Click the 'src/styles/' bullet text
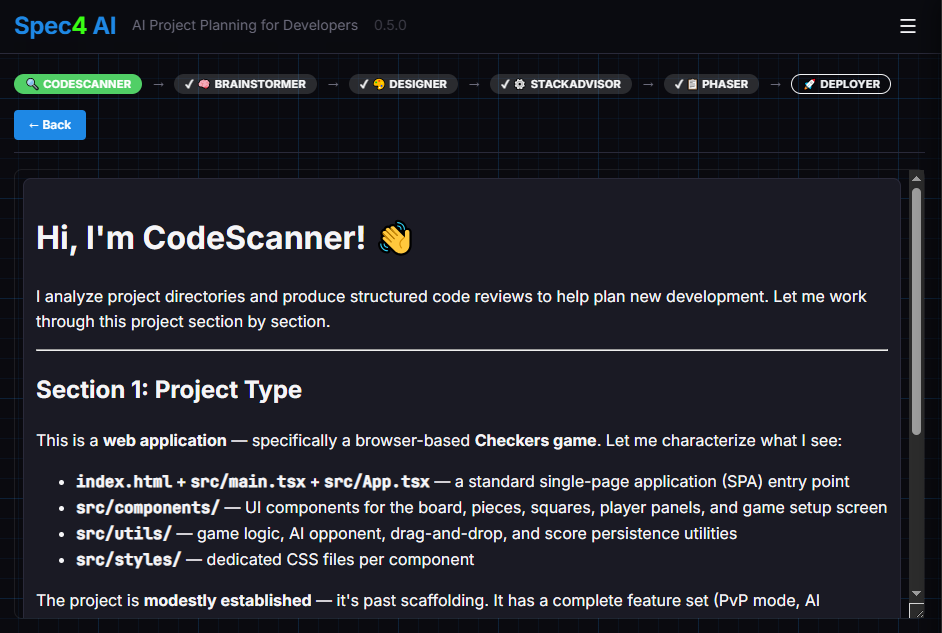The image size is (942, 633). (x=129, y=559)
